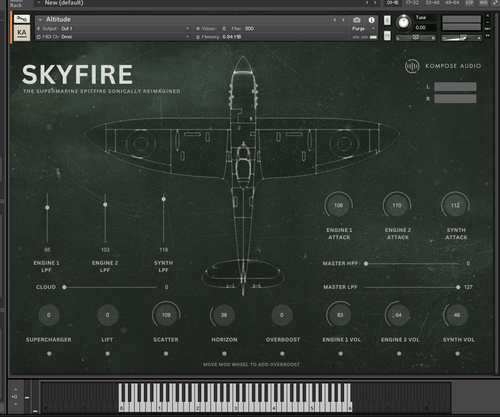
Task: Click the Engine 2 LPF slider handle
Action: (105, 204)
